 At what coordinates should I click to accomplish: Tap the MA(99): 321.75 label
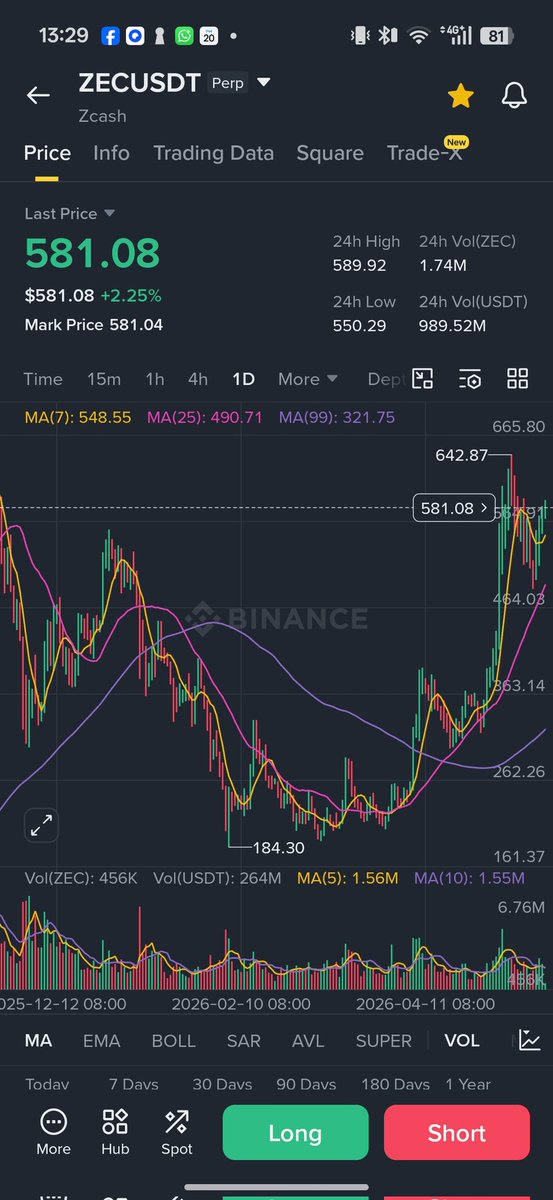337,417
